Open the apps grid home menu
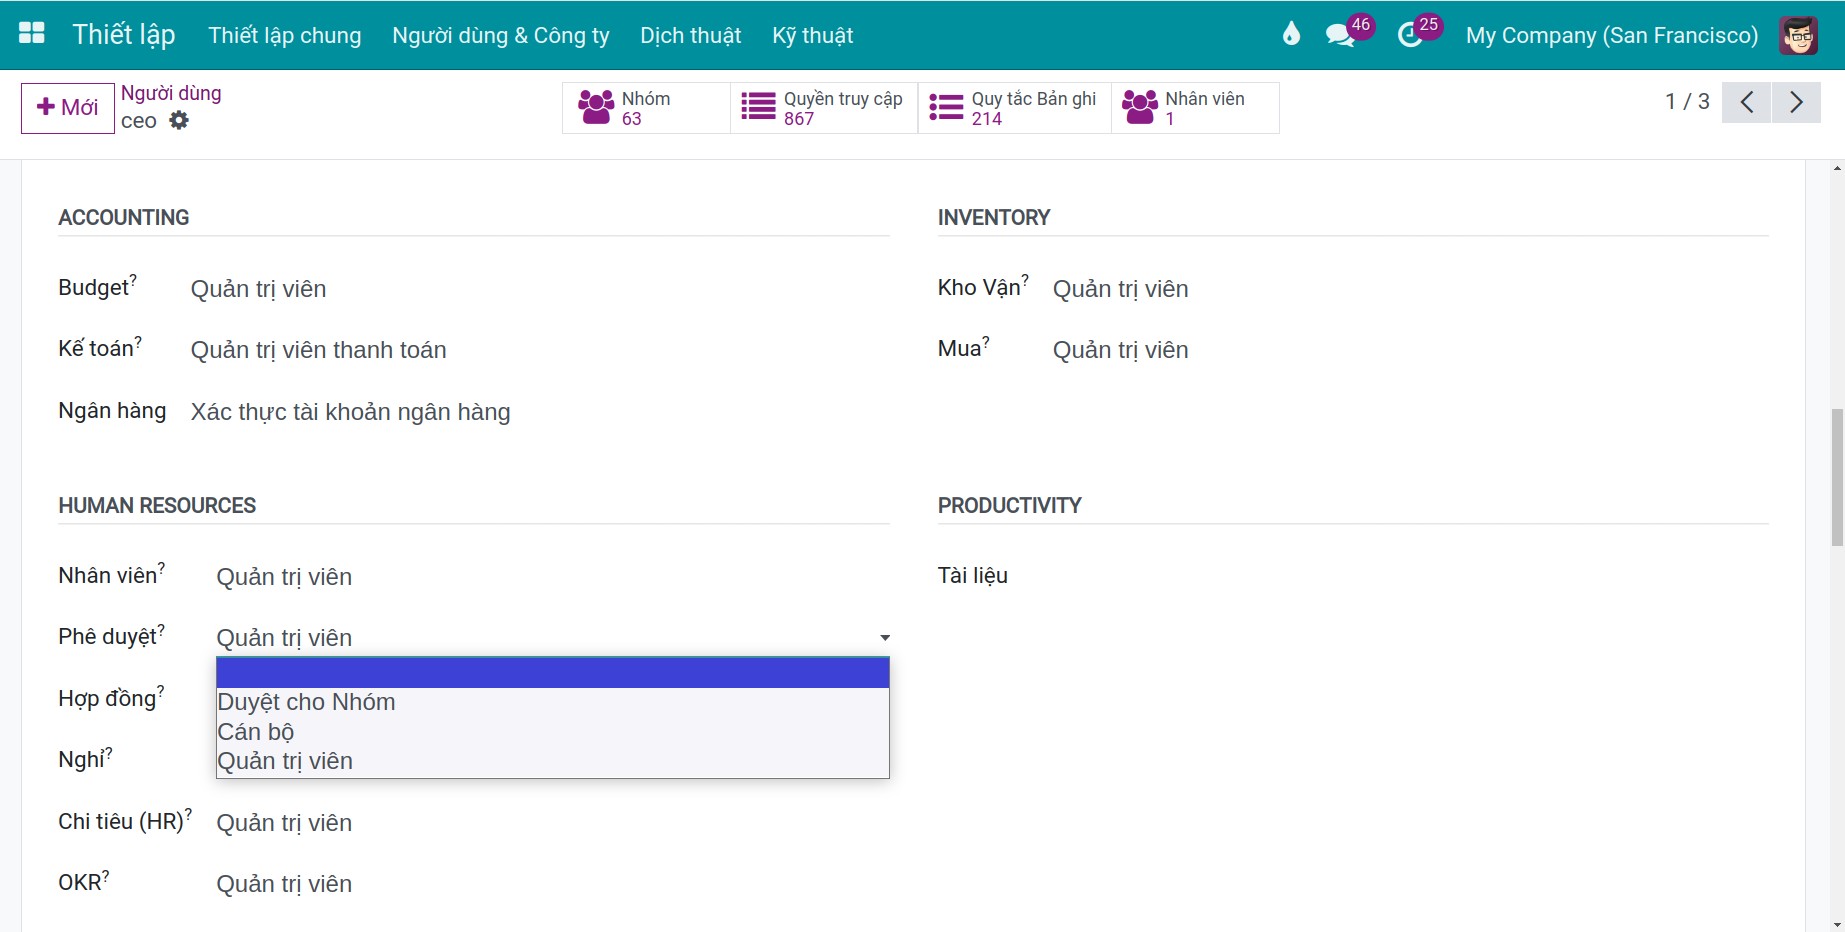1845x932 pixels. 32,34
